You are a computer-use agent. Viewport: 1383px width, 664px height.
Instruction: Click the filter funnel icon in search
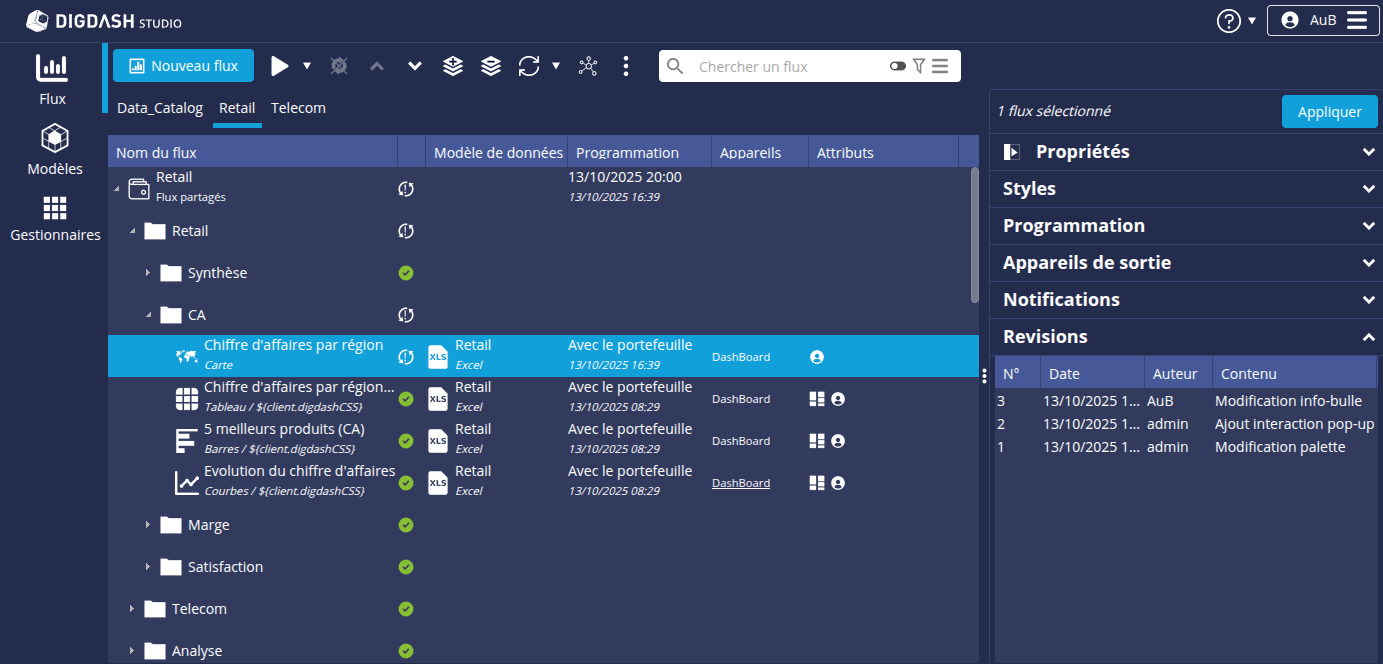click(x=919, y=66)
